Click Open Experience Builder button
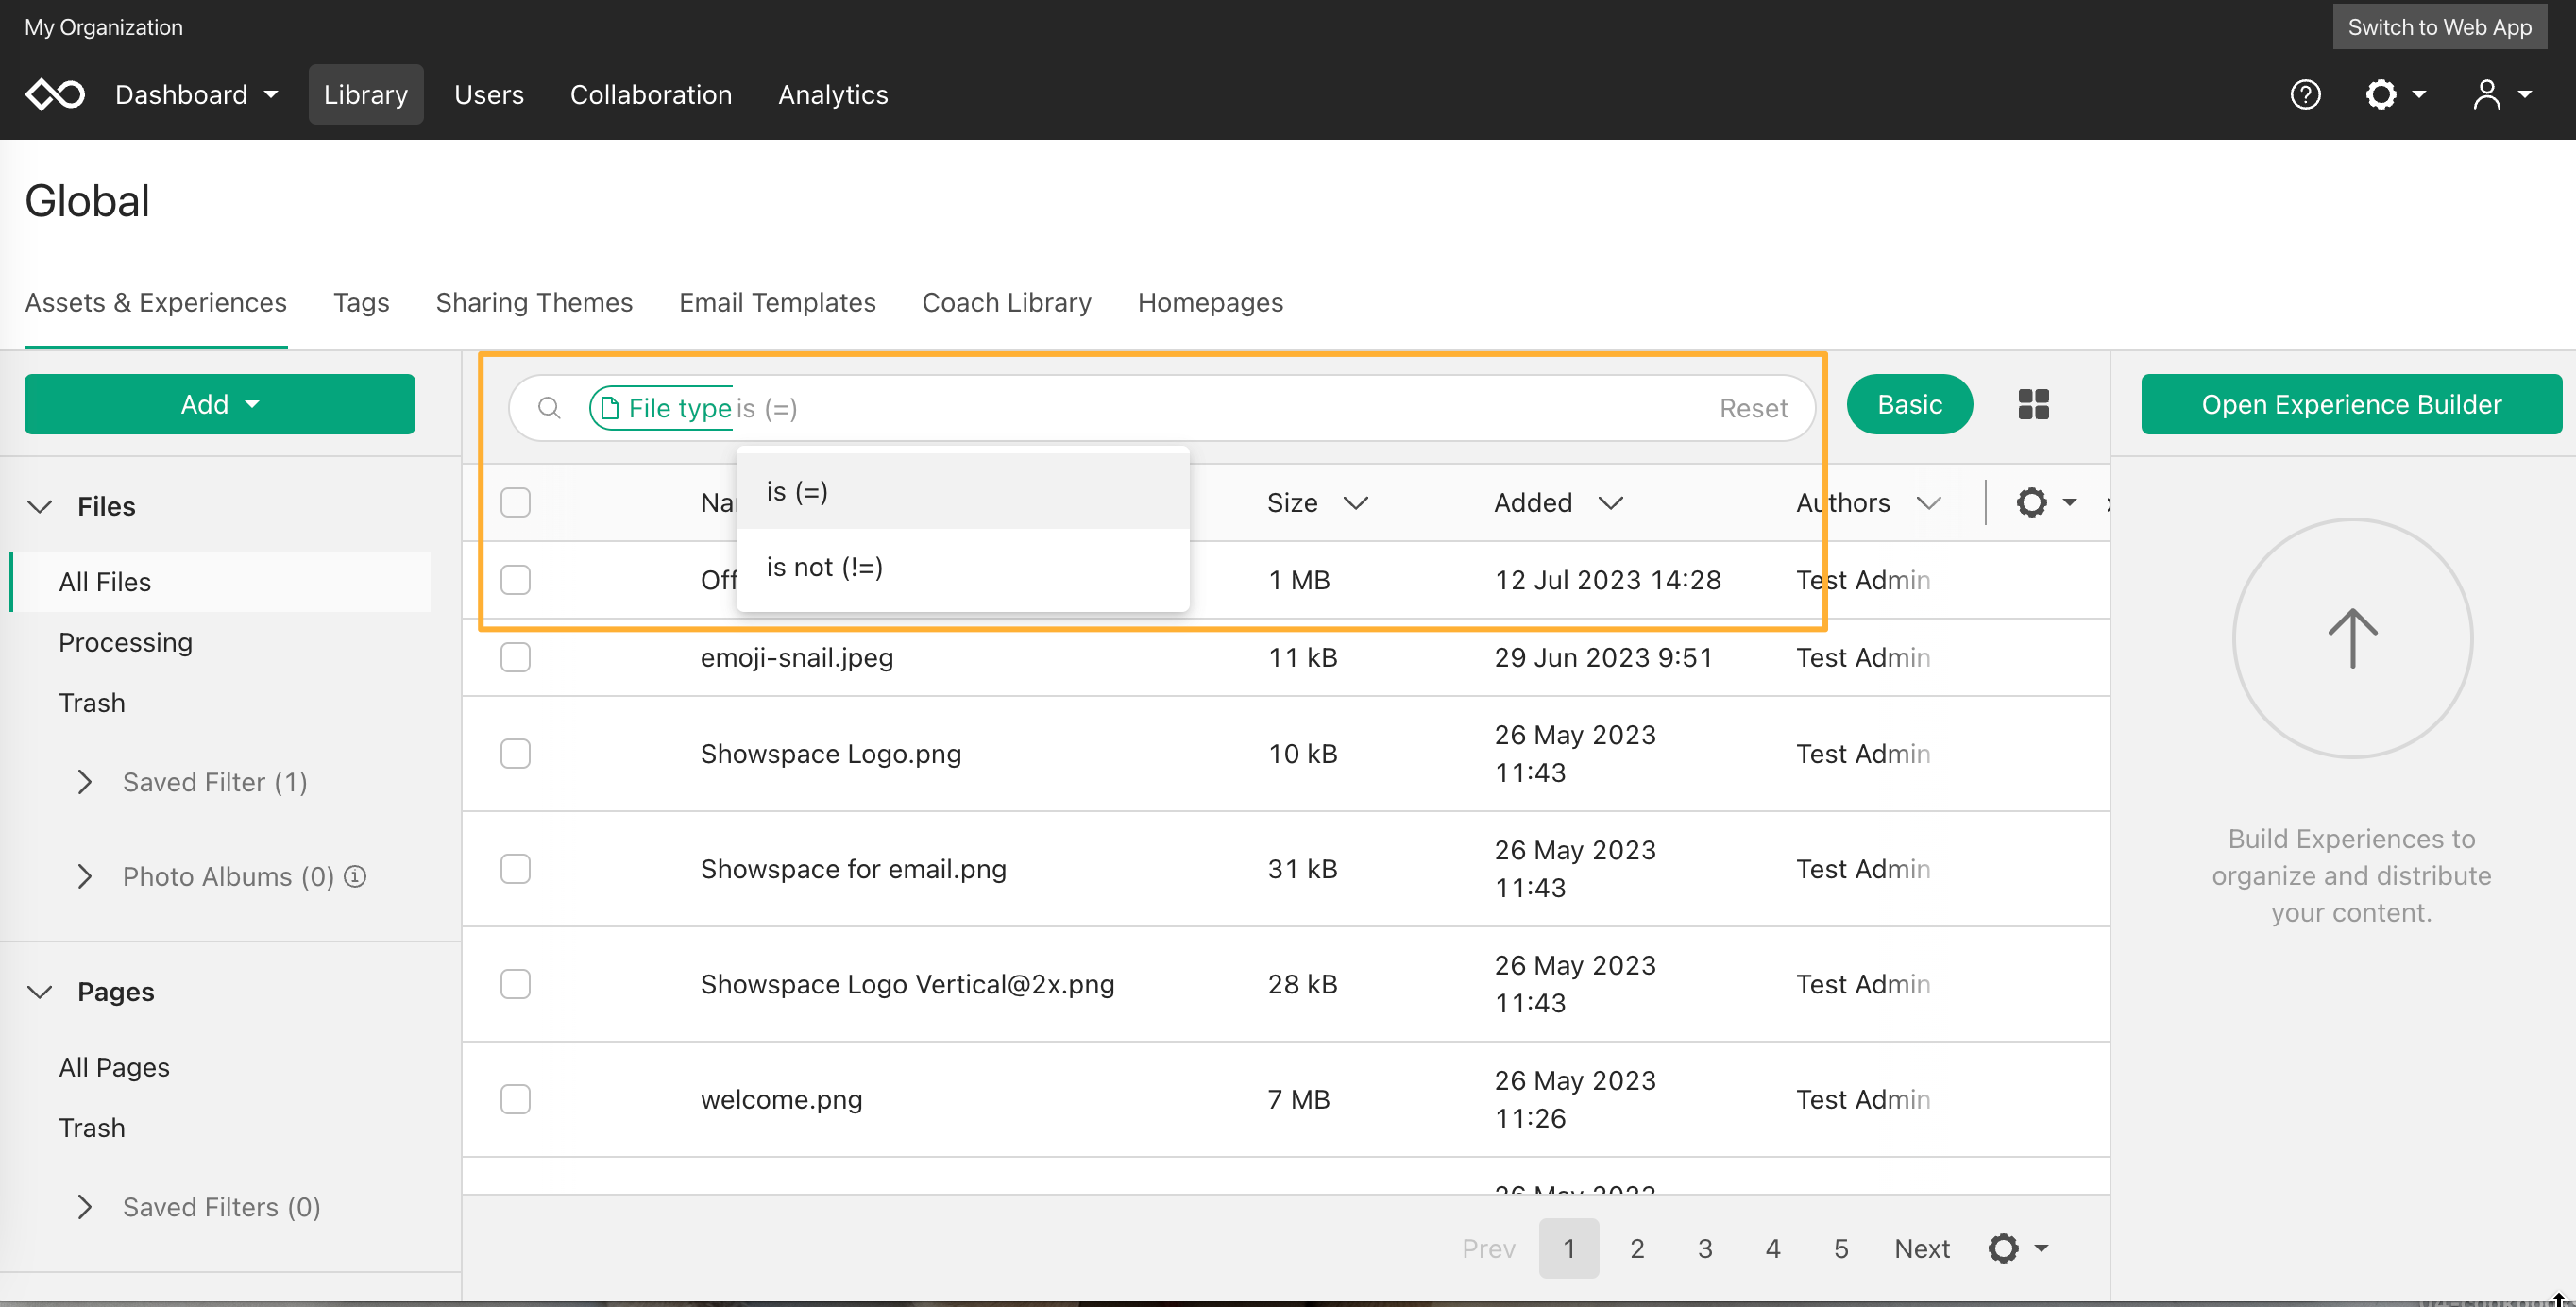The width and height of the screenshot is (2576, 1307). click(x=2351, y=404)
